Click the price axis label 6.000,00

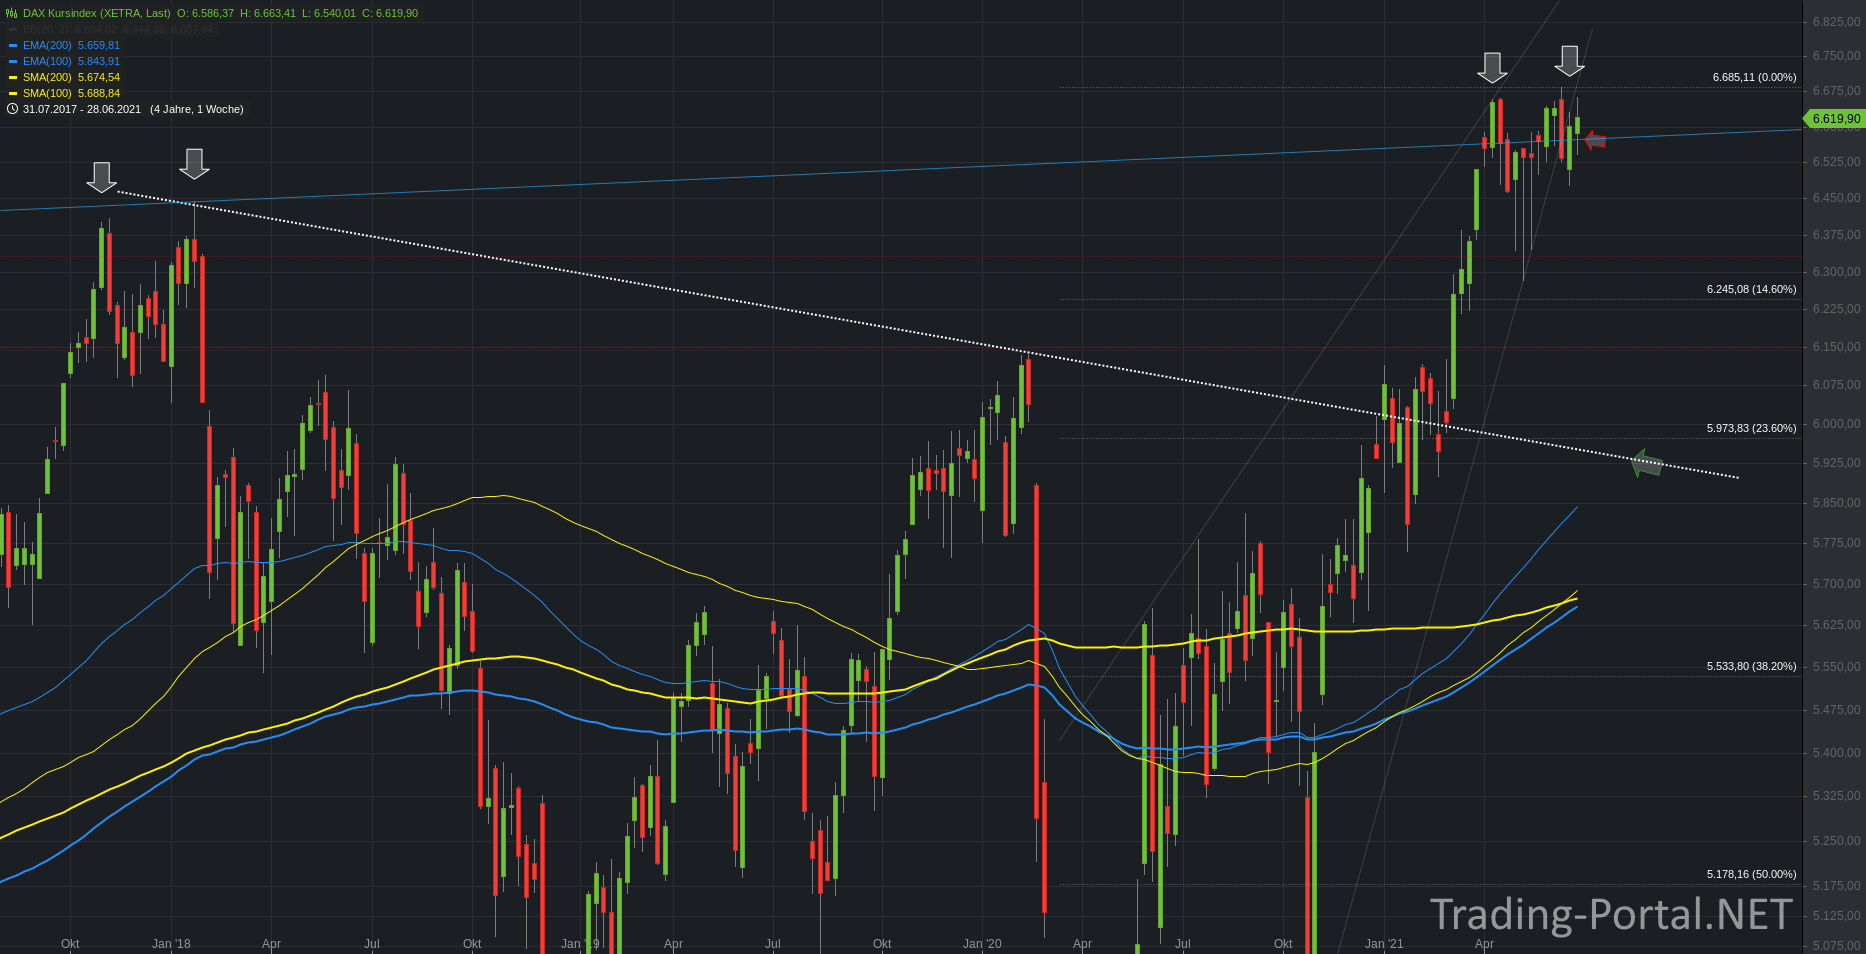tap(1837, 424)
